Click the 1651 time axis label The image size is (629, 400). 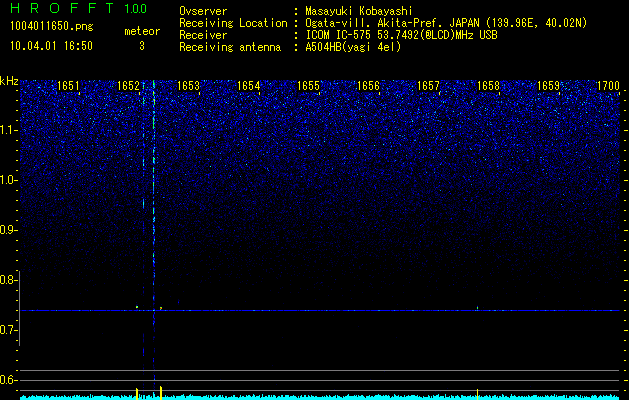click(x=68, y=86)
